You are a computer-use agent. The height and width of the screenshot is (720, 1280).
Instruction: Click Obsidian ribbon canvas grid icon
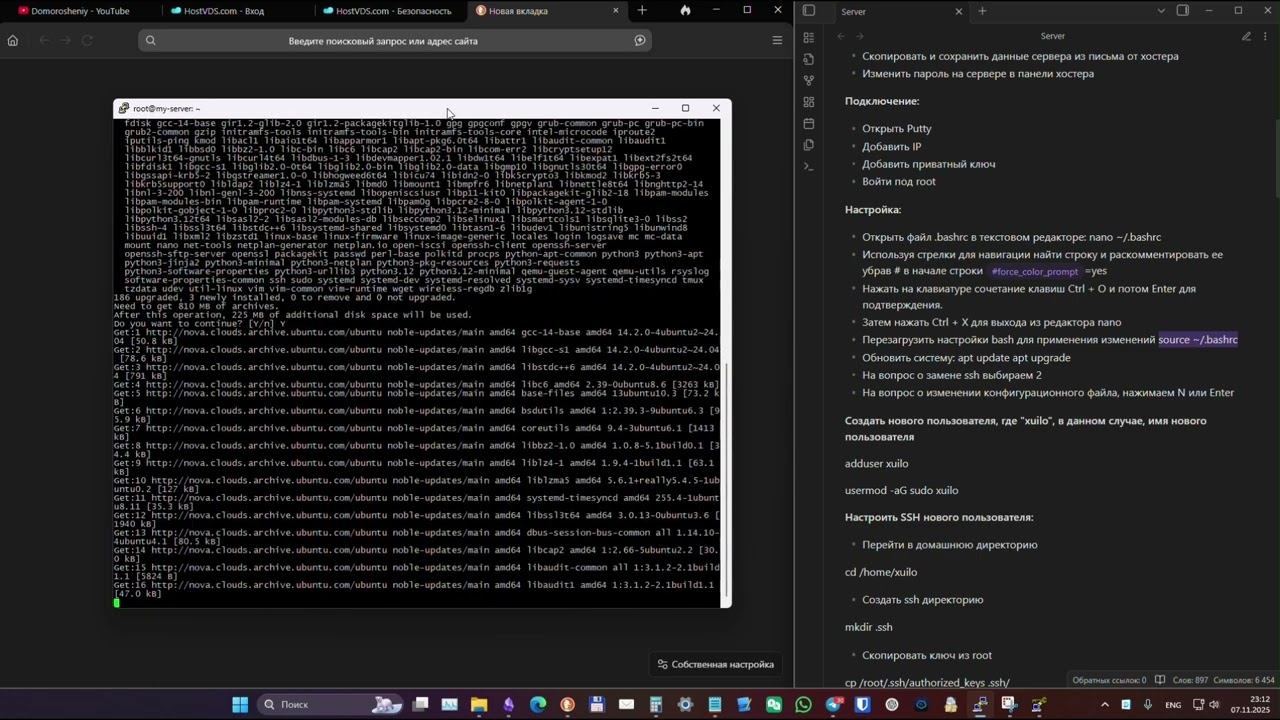809,101
